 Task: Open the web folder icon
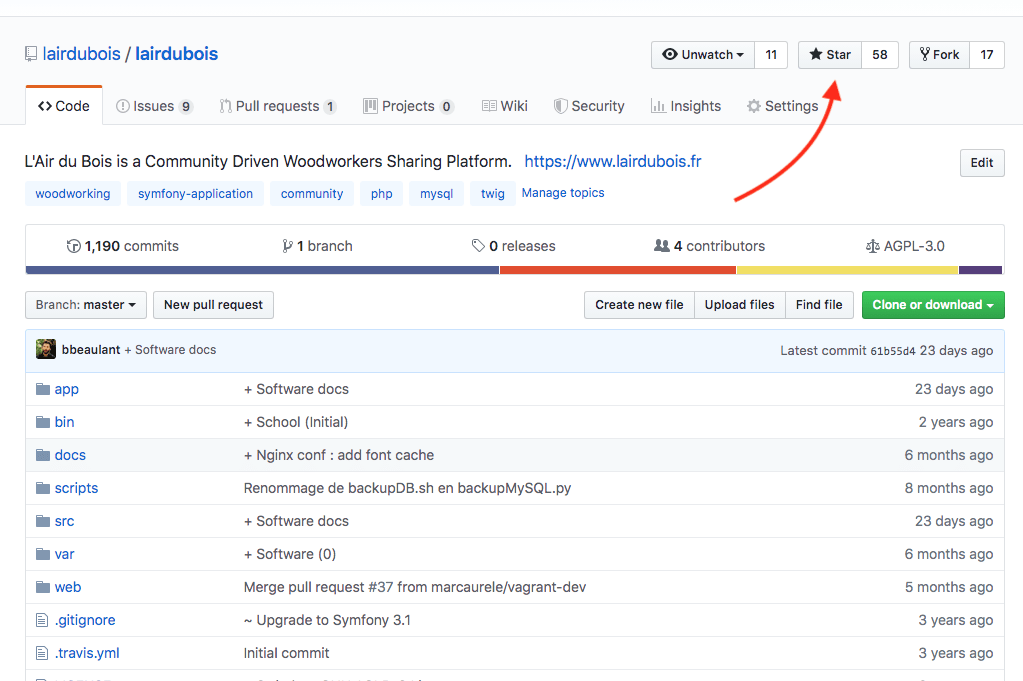coord(43,587)
